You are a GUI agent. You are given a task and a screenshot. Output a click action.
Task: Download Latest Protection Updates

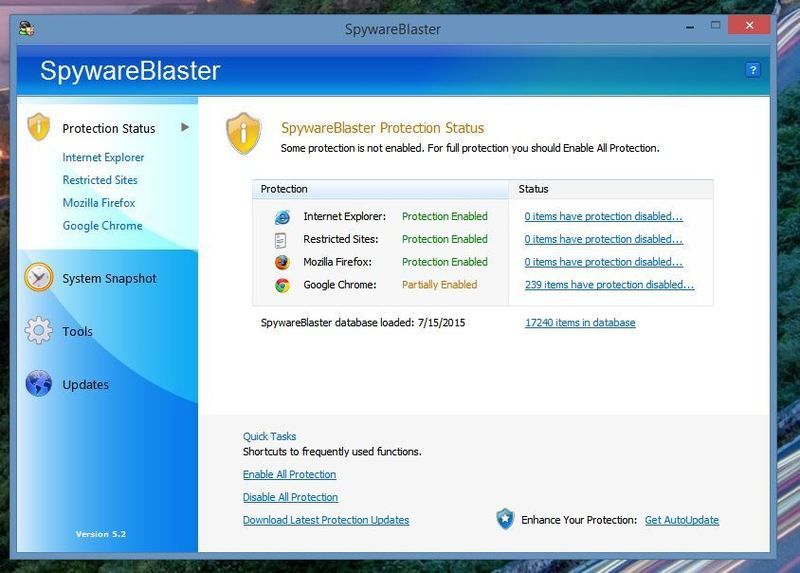pyautogui.click(x=326, y=520)
